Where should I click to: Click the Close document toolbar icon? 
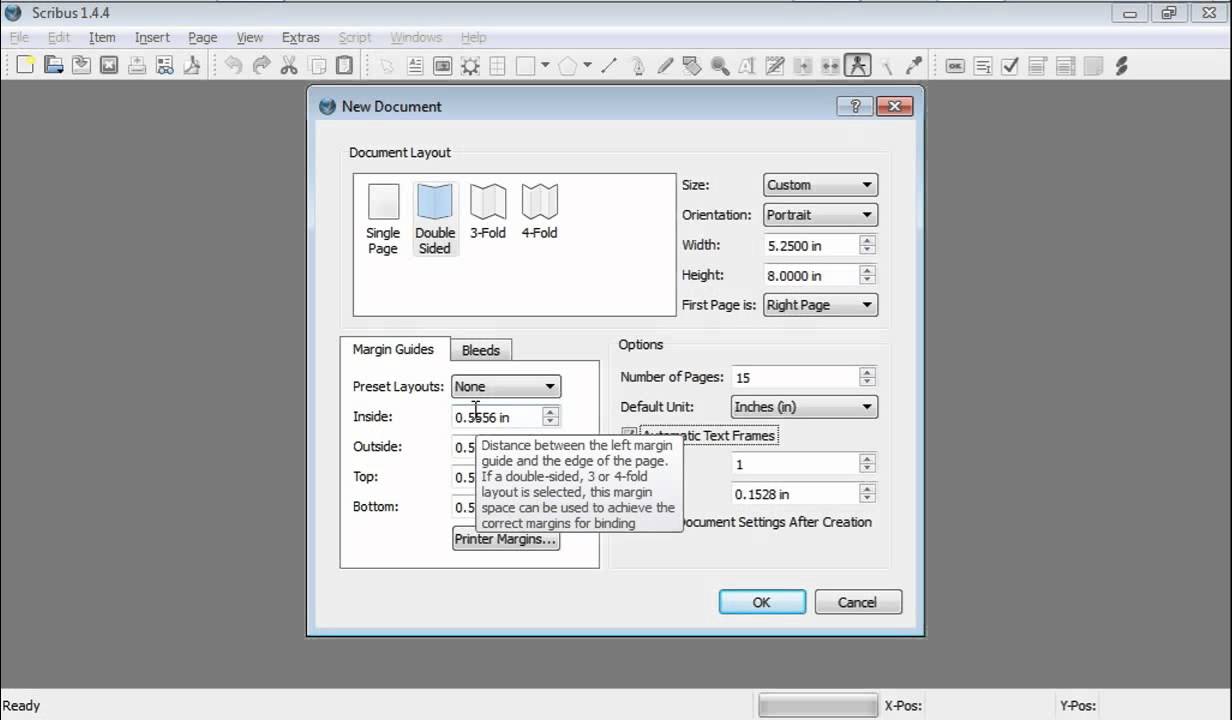tap(109, 65)
